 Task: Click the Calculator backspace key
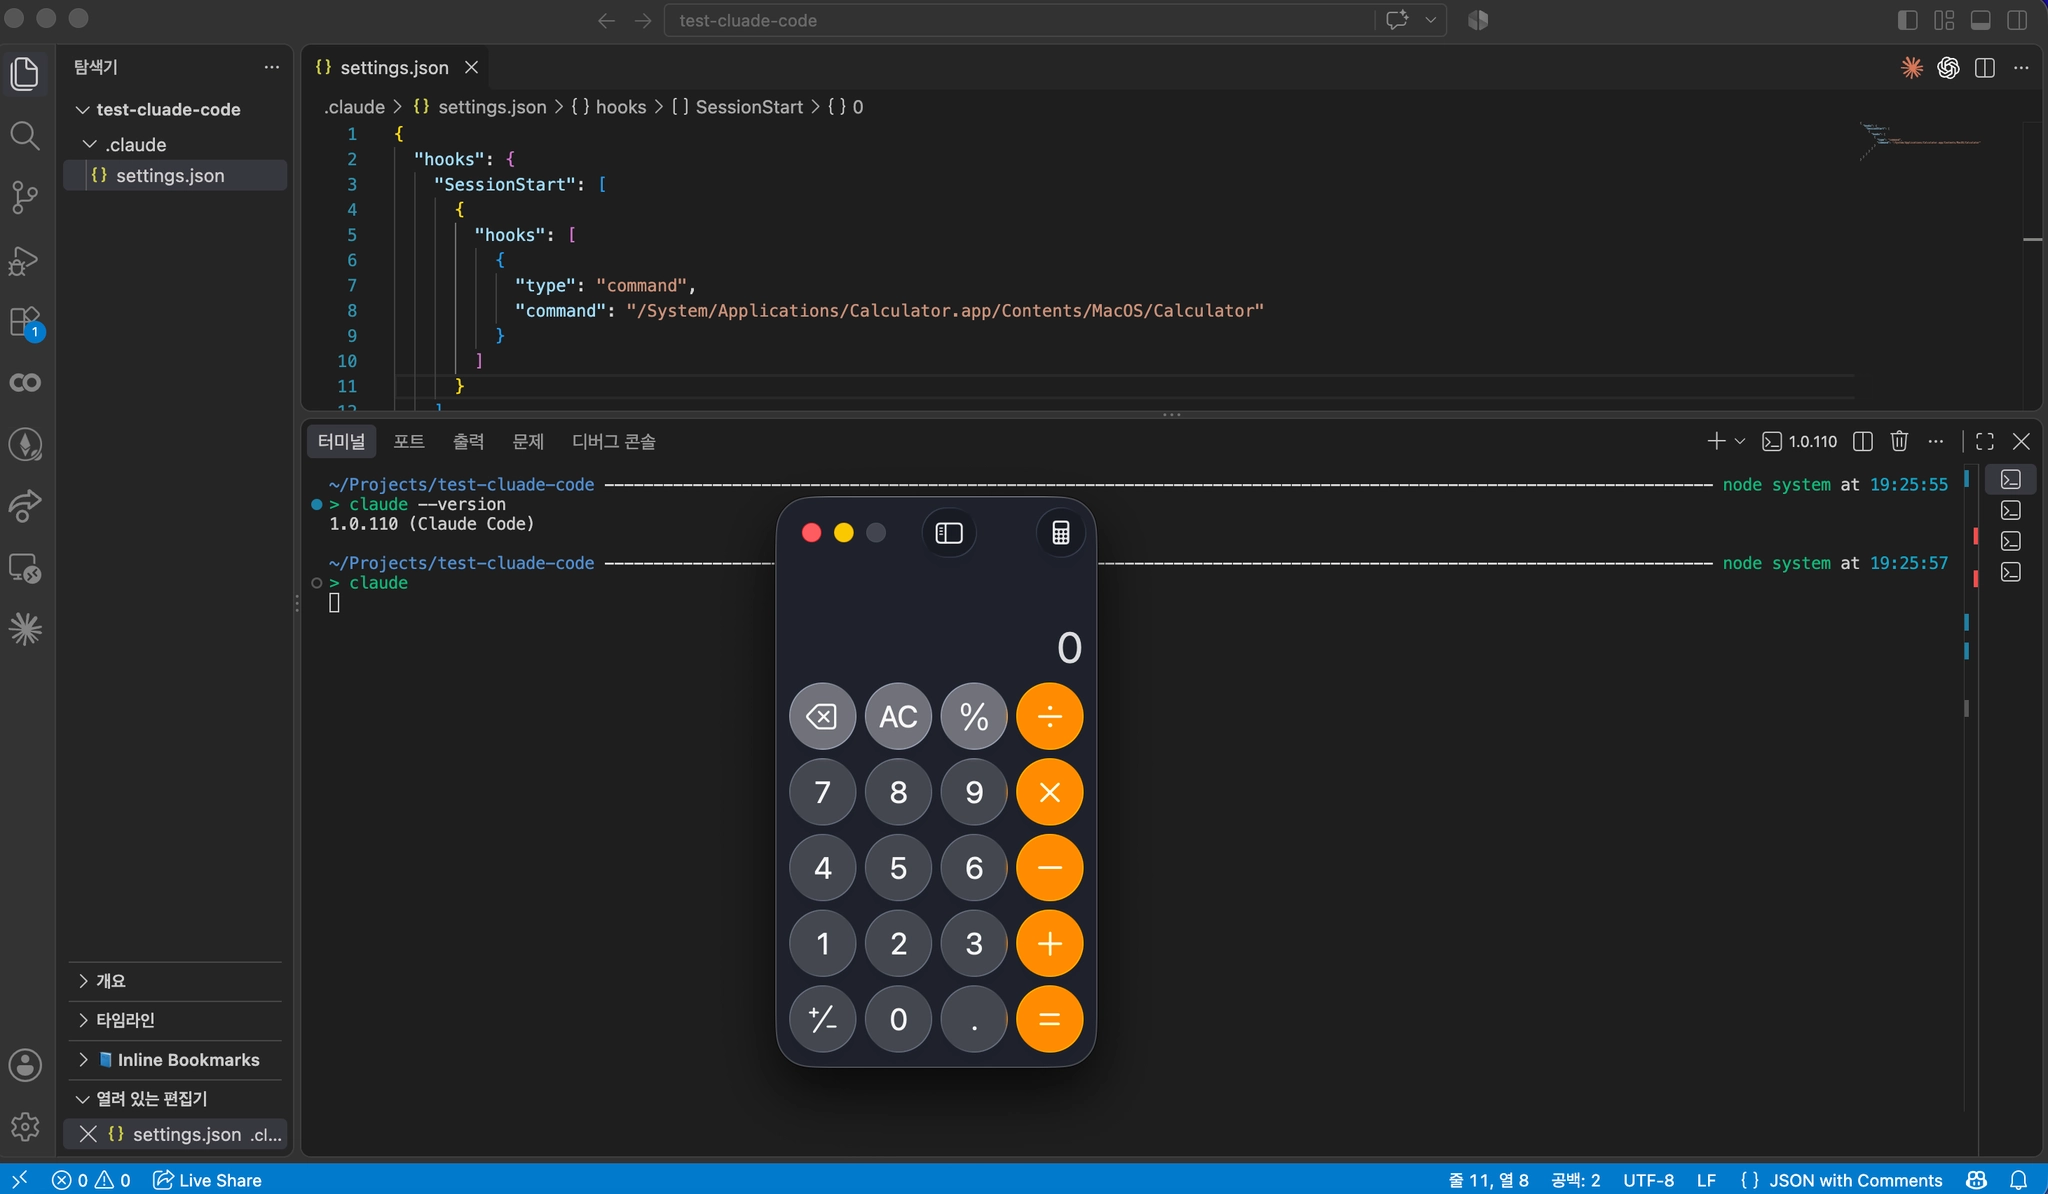822,716
